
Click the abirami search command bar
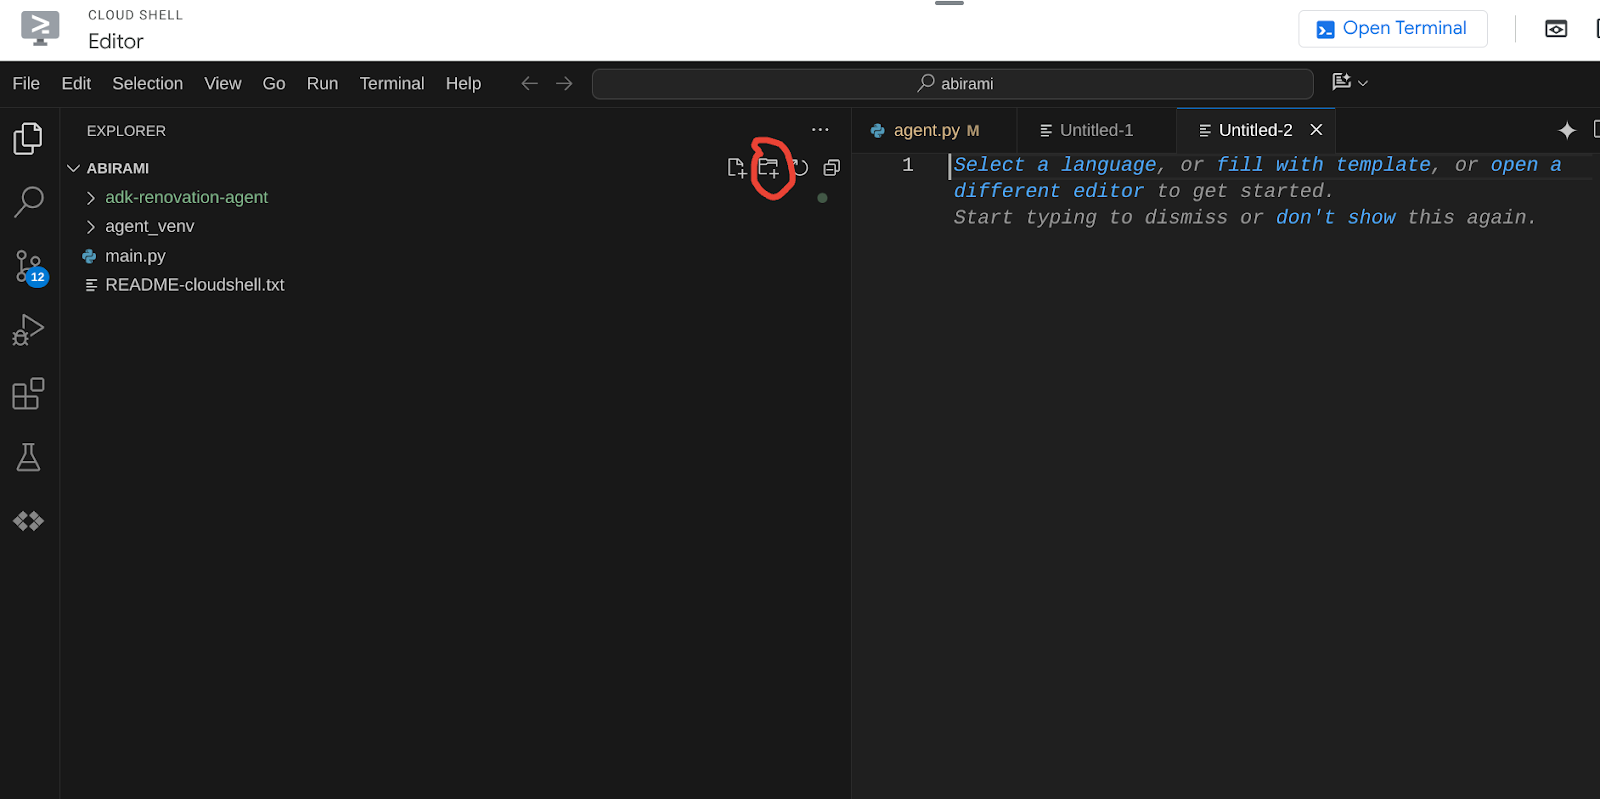tap(952, 84)
